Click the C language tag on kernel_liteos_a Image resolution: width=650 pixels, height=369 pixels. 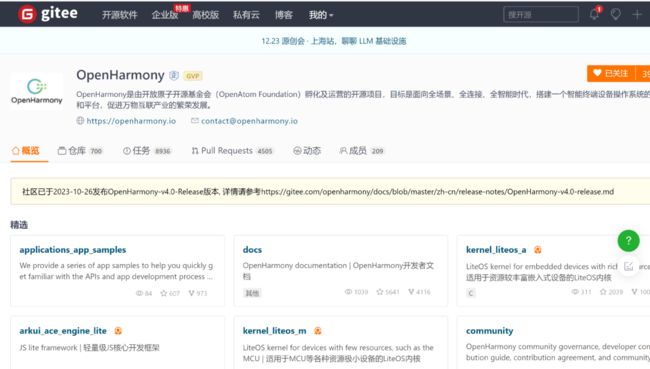[471, 293]
